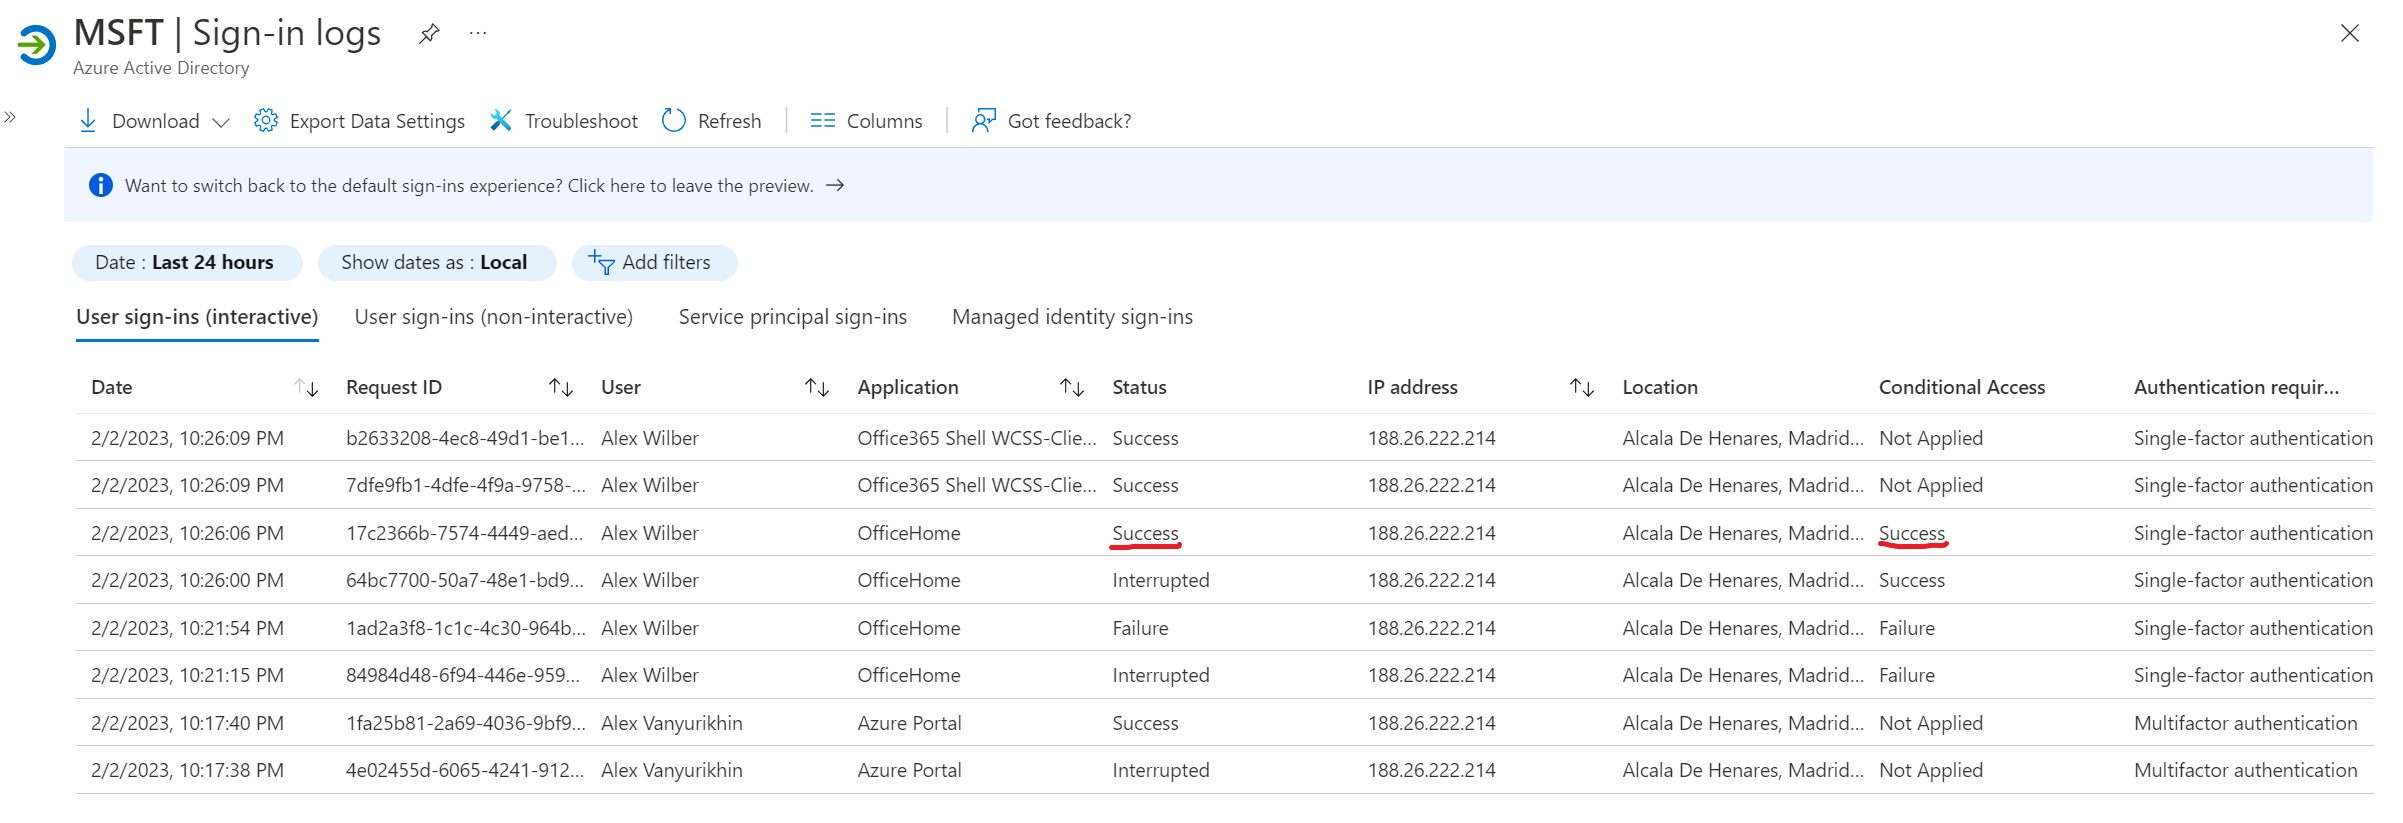
Task: Open the Date Last 24 hours filter
Action: coord(186,263)
